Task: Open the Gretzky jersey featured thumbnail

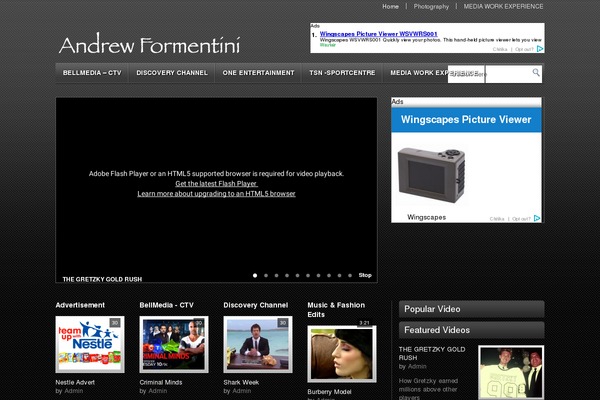Action: tap(511, 372)
